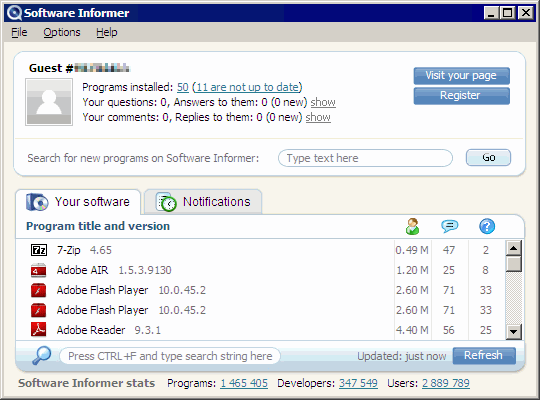
Task: Select the Adobe Reader 9.3.1 row
Action: click(x=260, y=330)
